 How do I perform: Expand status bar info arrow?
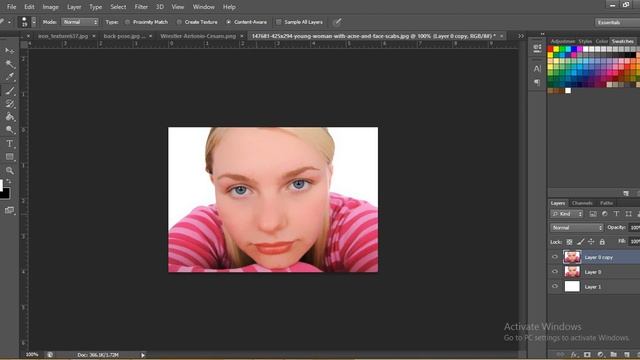coord(142,355)
